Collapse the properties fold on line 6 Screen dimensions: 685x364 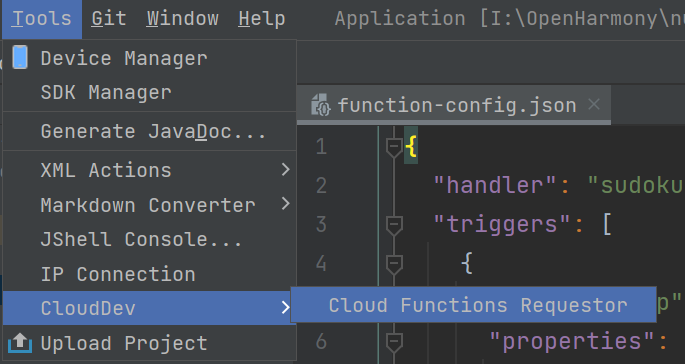tap(394, 342)
